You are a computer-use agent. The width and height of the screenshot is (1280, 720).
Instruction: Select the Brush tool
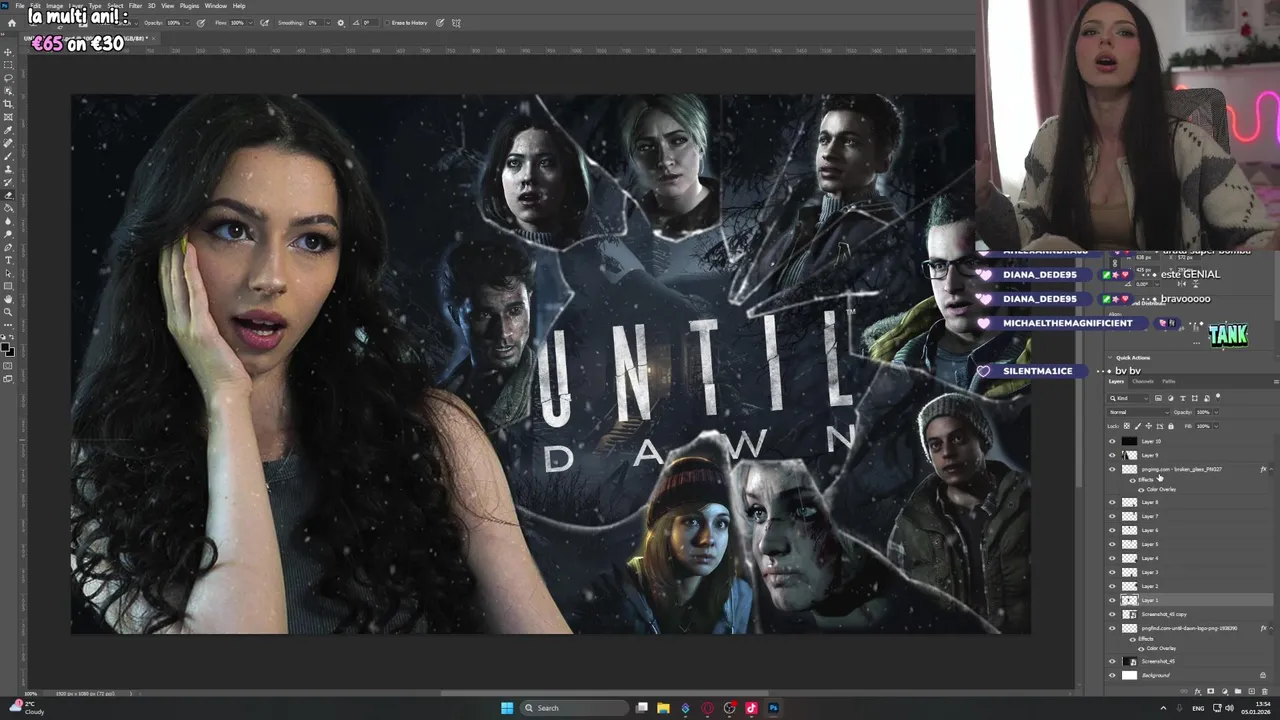pyautogui.click(x=9, y=156)
